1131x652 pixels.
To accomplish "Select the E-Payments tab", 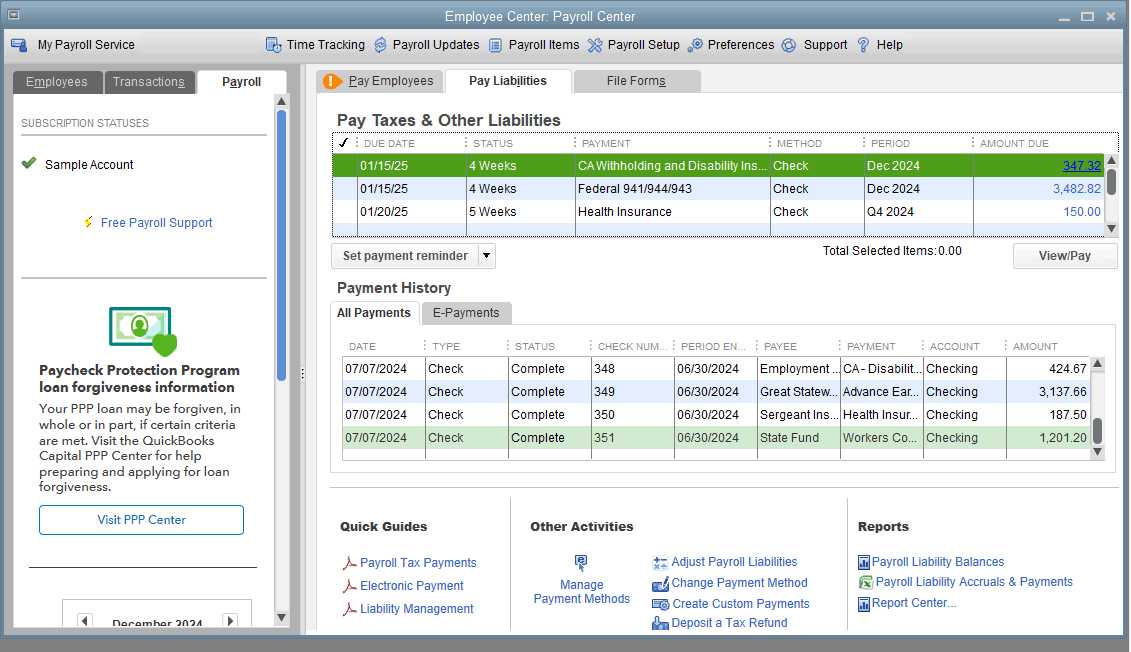I will (x=466, y=313).
